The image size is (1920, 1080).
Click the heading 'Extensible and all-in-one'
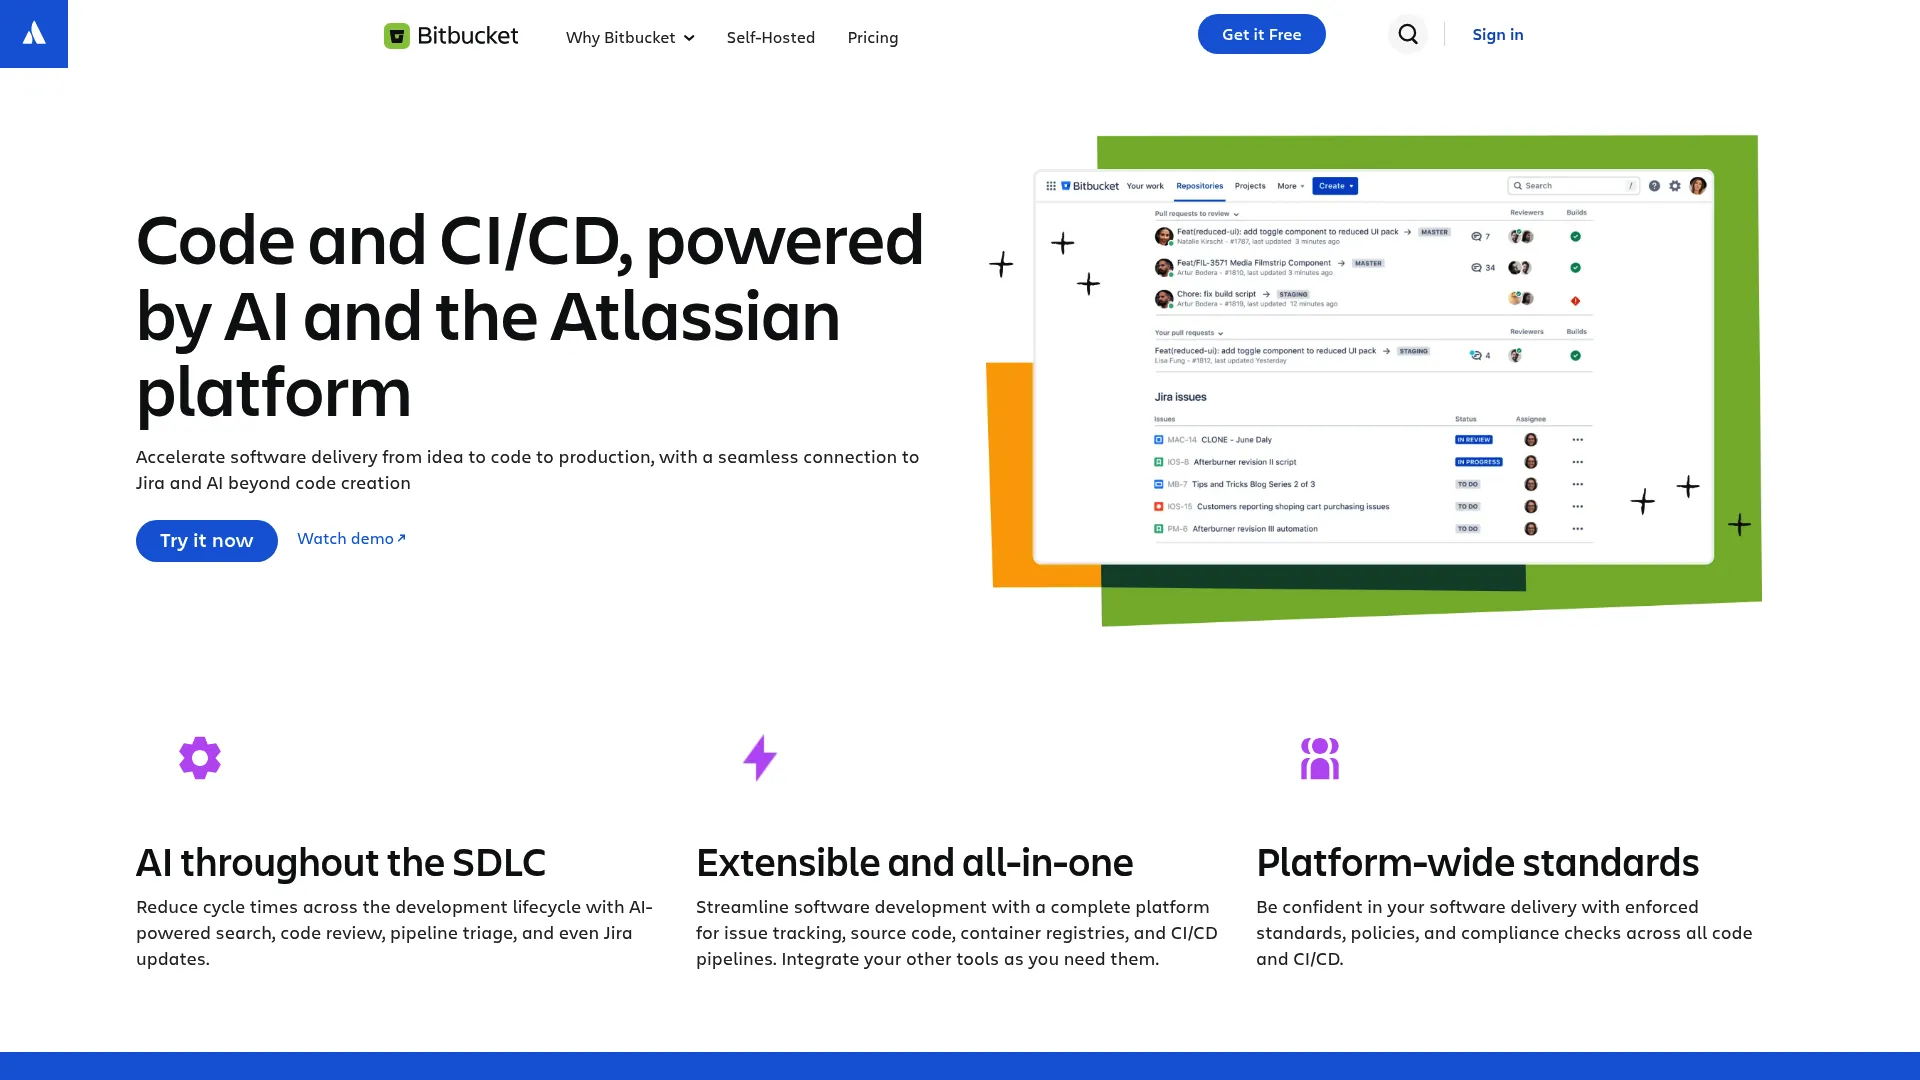click(x=914, y=862)
